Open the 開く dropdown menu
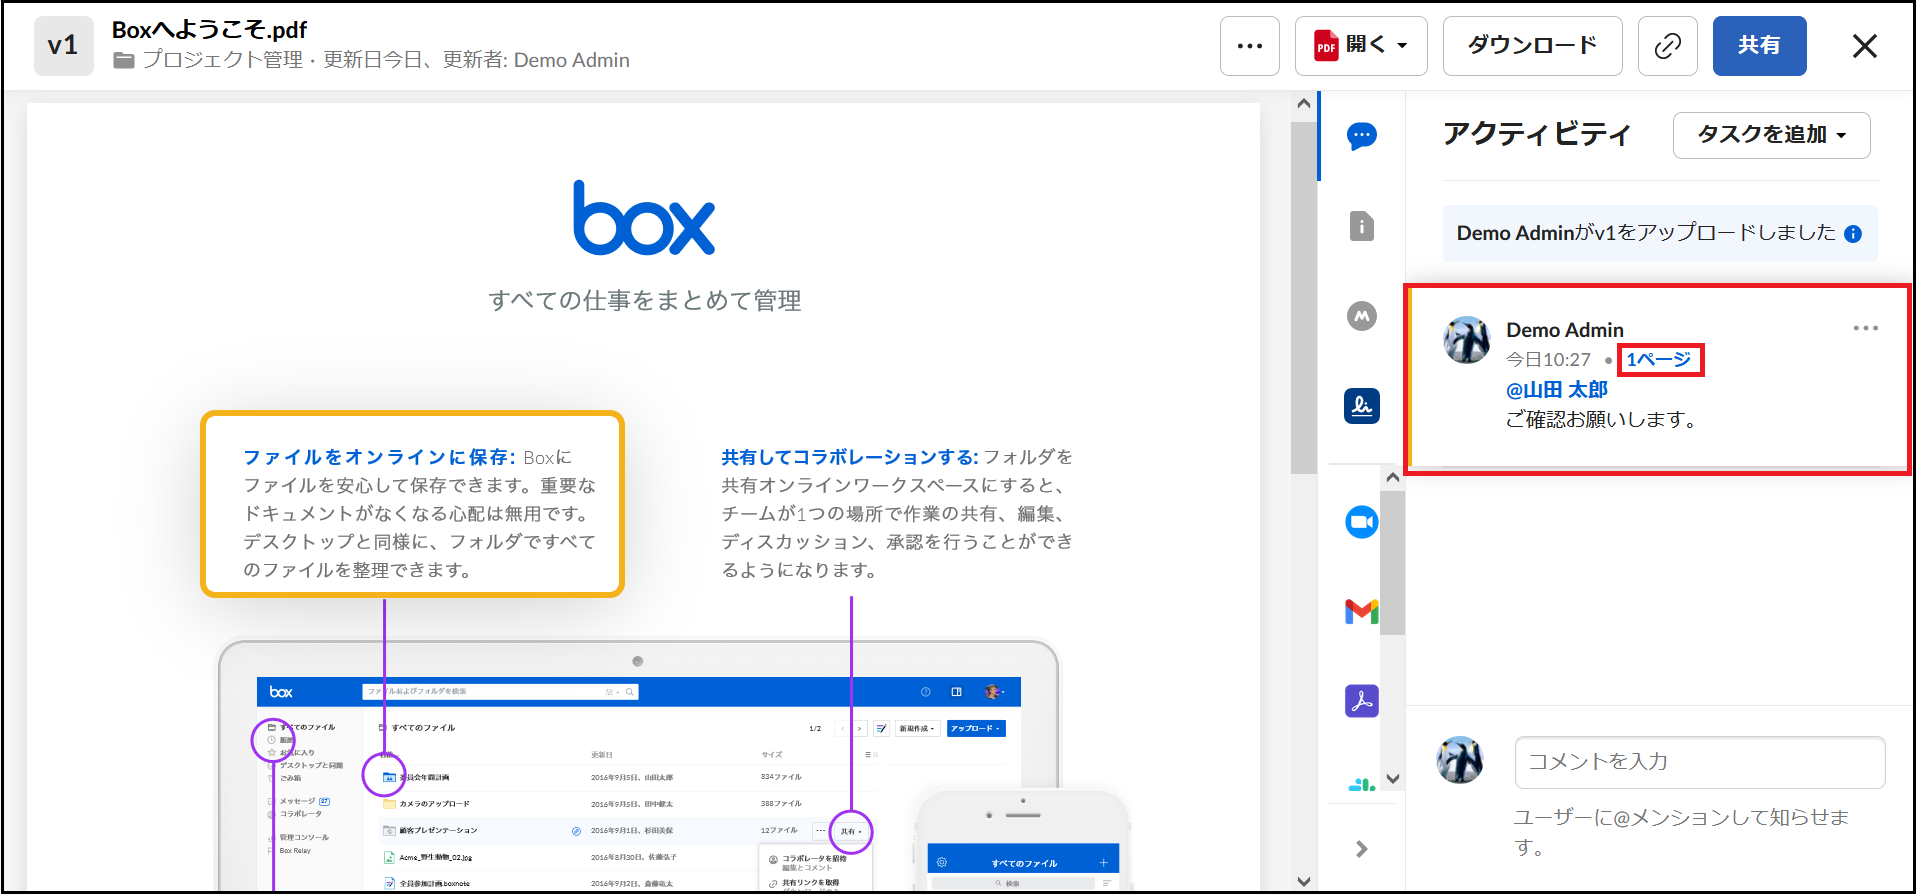Viewport: 1916px width, 894px height. (x=1360, y=46)
